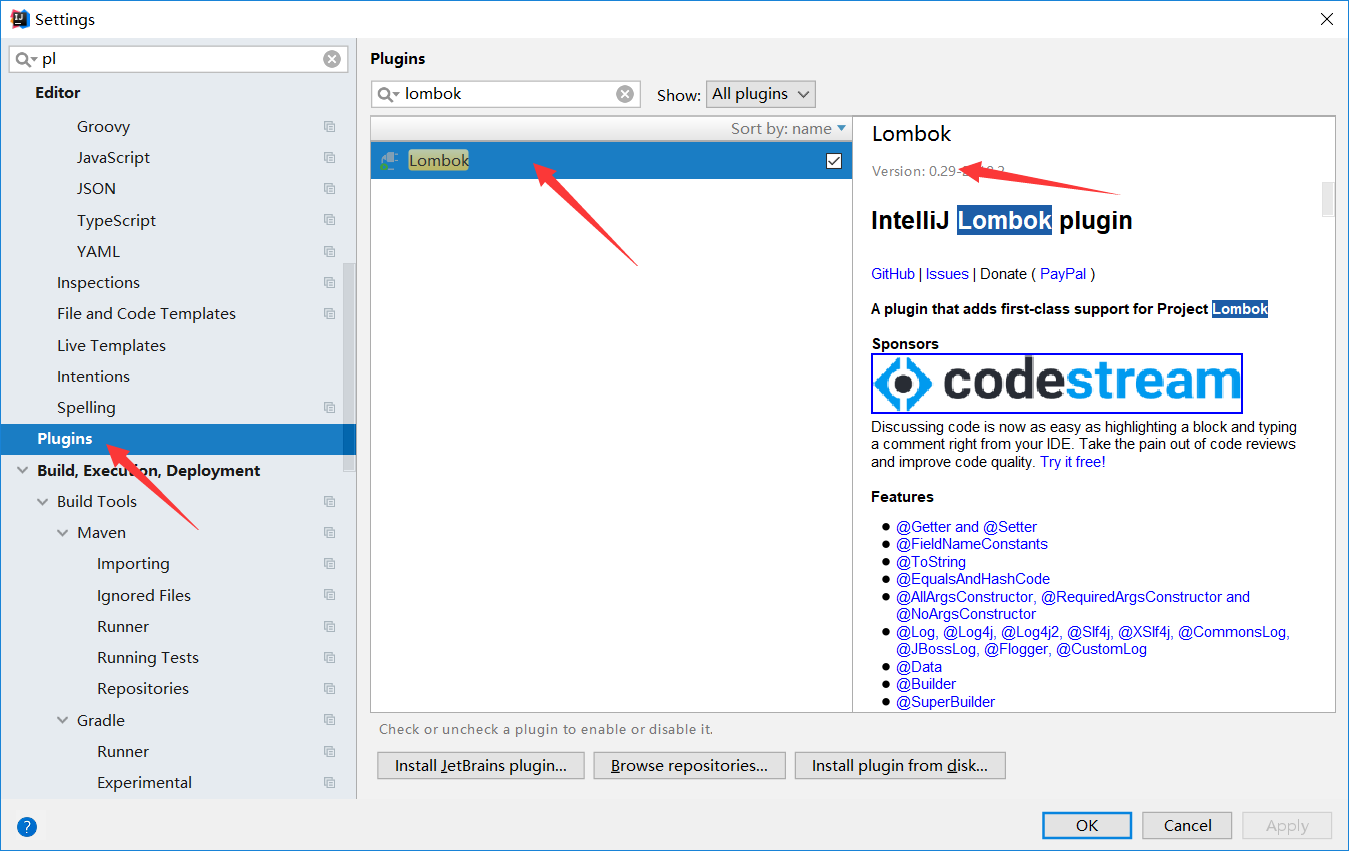Clear the settings search field text
1349x851 pixels.
tap(332, 59)
